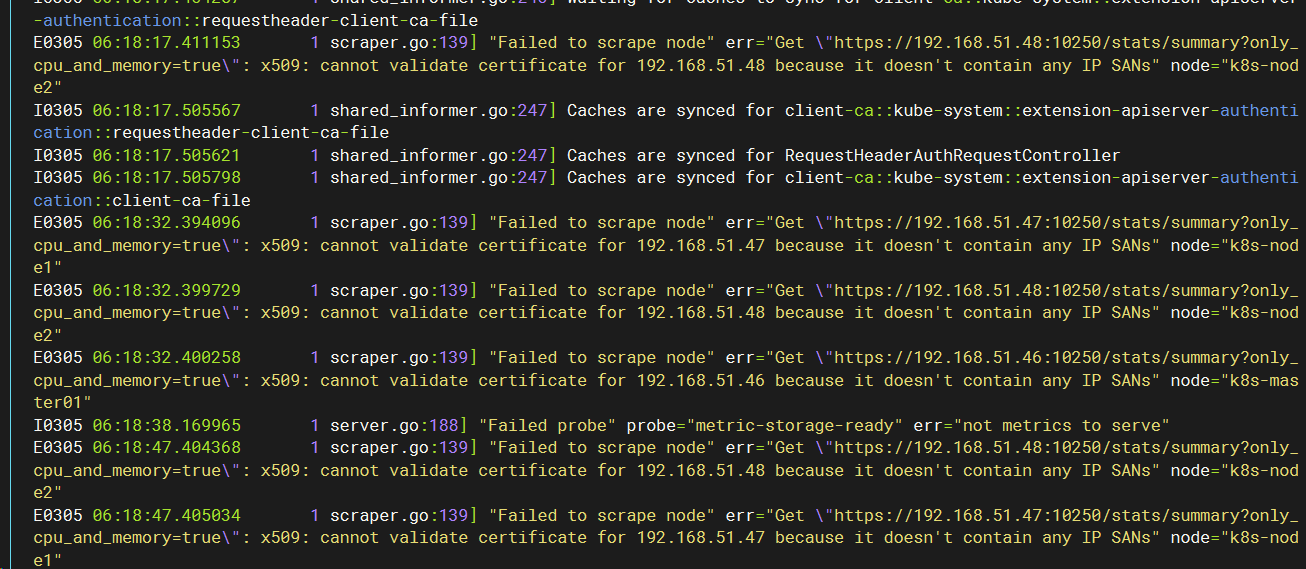Click the 06:18:17.505798 timestamp
Screen dimensions: 1306x569
pos(166,178)
